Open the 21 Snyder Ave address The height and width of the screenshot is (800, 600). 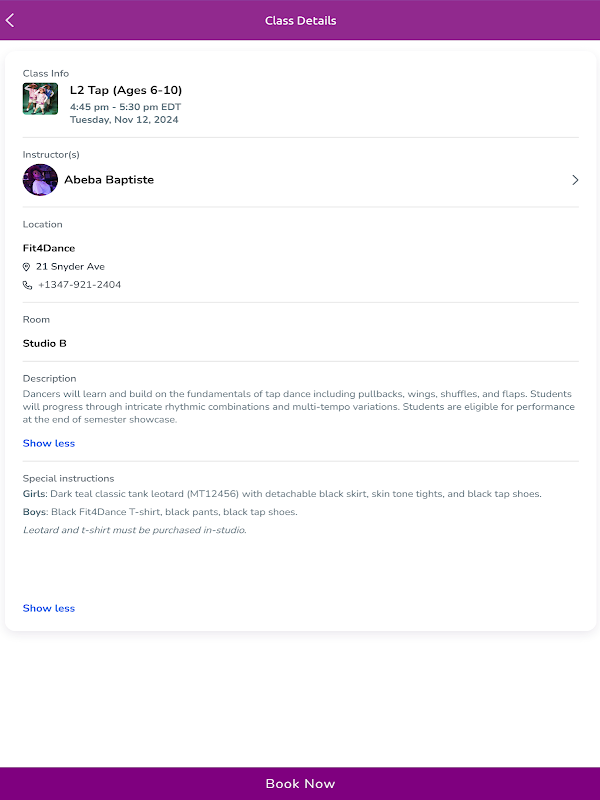pyautogui.click(x=70, y=267)
